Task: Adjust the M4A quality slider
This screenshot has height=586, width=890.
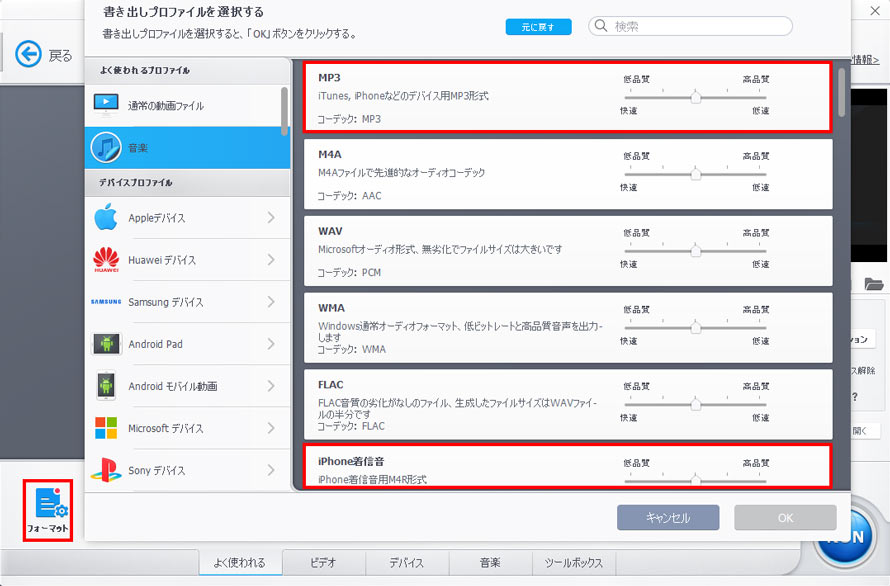Action: coord(695,174)
